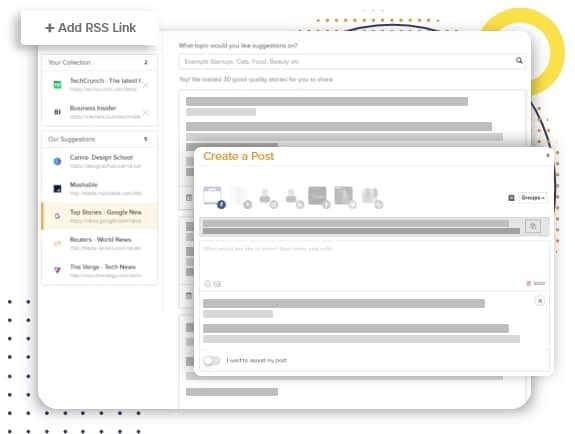This screenshot has width=575, height=434.
Task: Select the second social account avatar
Action: 241,197
